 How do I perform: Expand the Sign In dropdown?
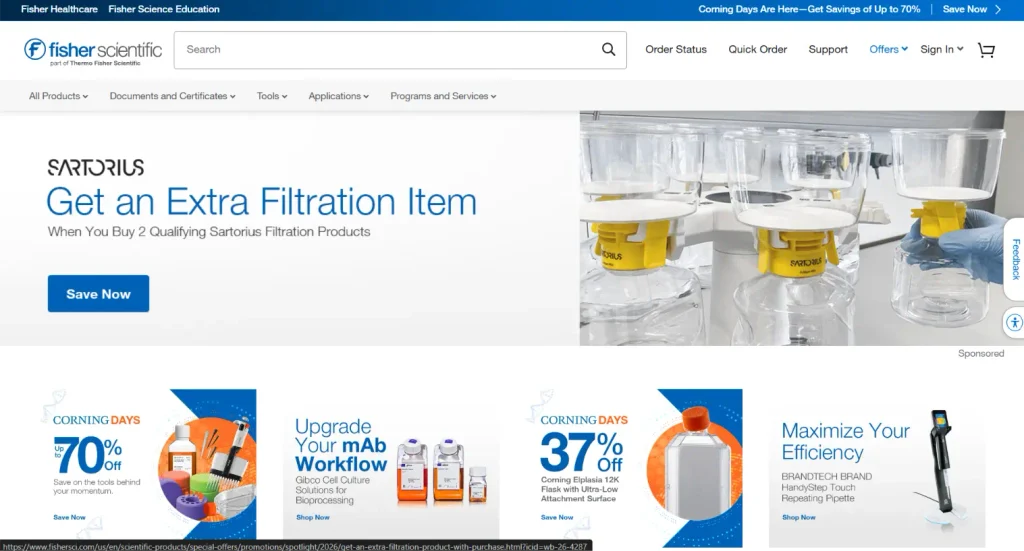(942, 50)
